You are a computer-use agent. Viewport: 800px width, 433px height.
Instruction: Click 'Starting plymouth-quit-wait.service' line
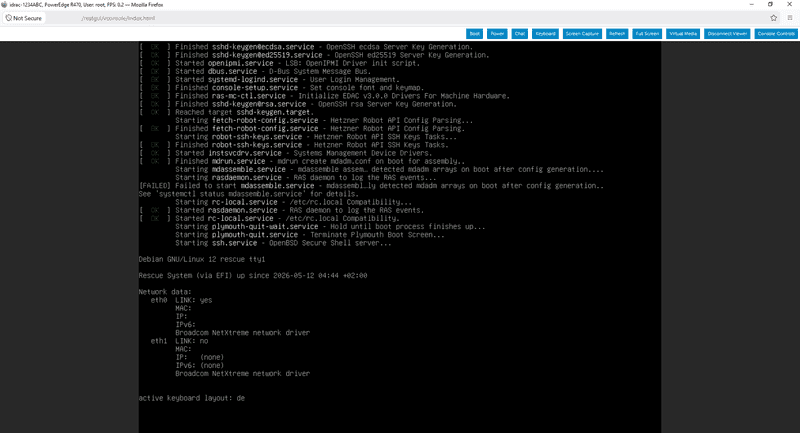[330, 226]
